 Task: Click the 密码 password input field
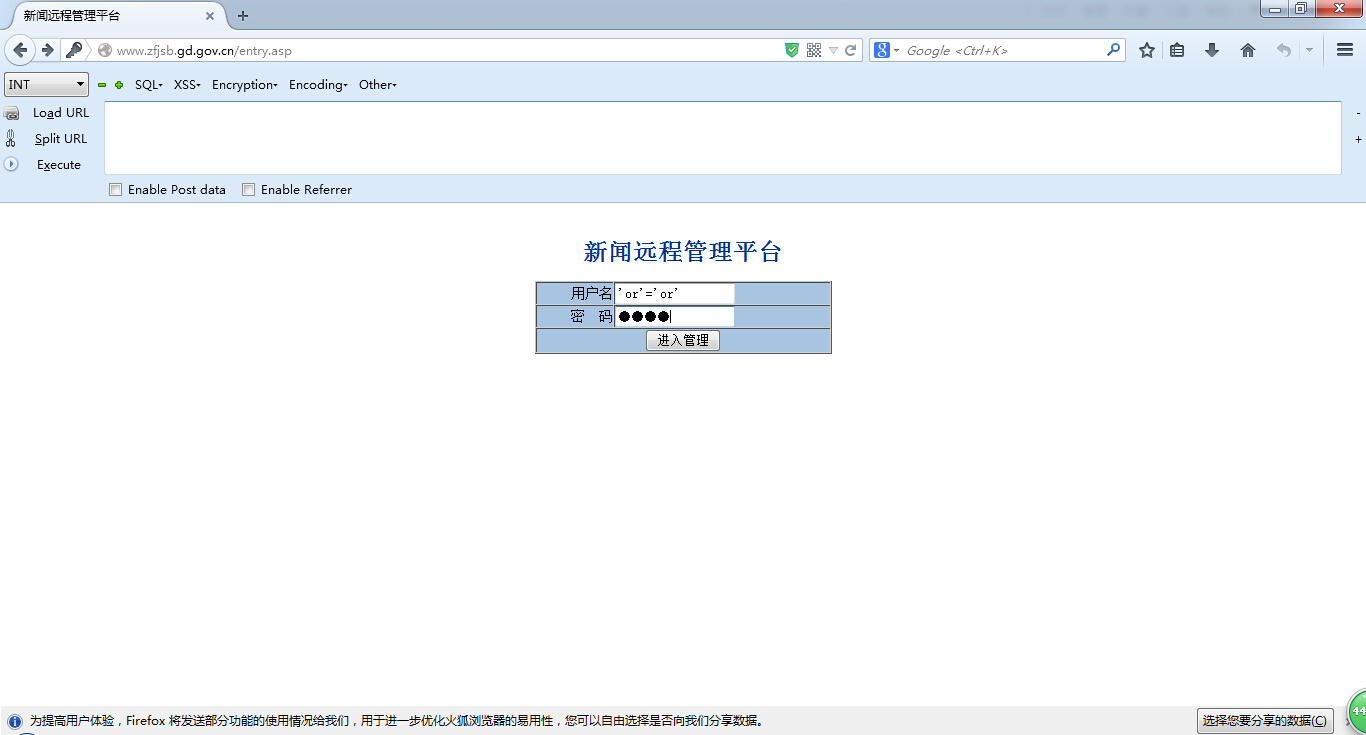(675, 317)
